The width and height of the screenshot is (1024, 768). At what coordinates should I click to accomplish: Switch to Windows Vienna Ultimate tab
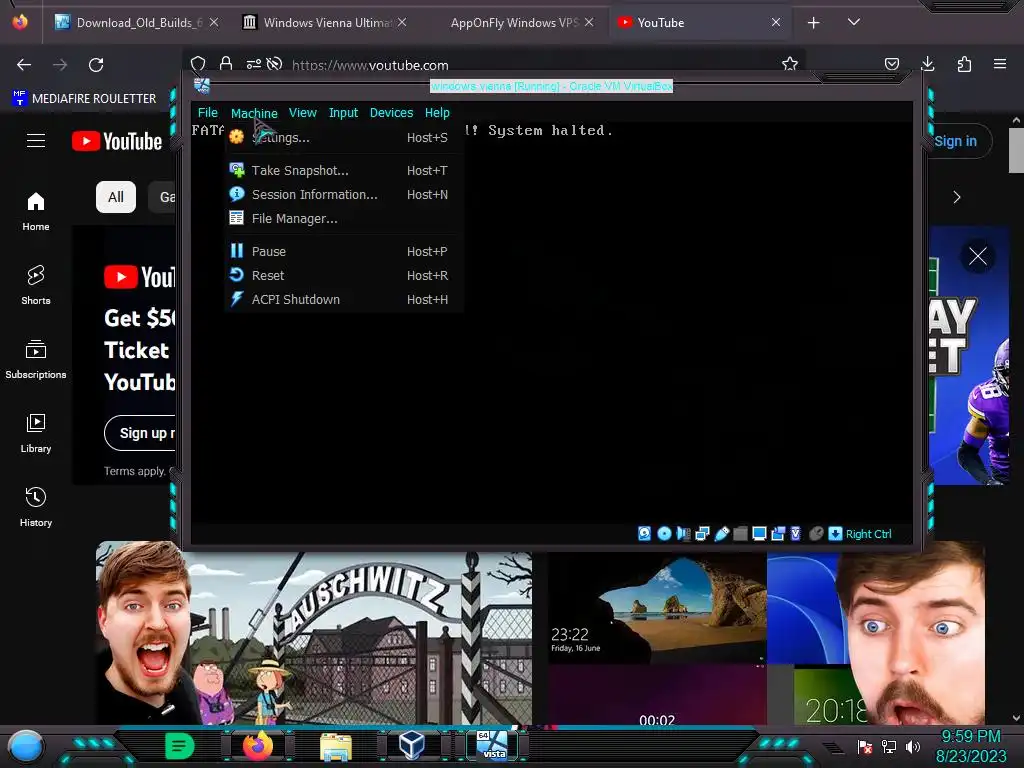[x=324, y=23]
